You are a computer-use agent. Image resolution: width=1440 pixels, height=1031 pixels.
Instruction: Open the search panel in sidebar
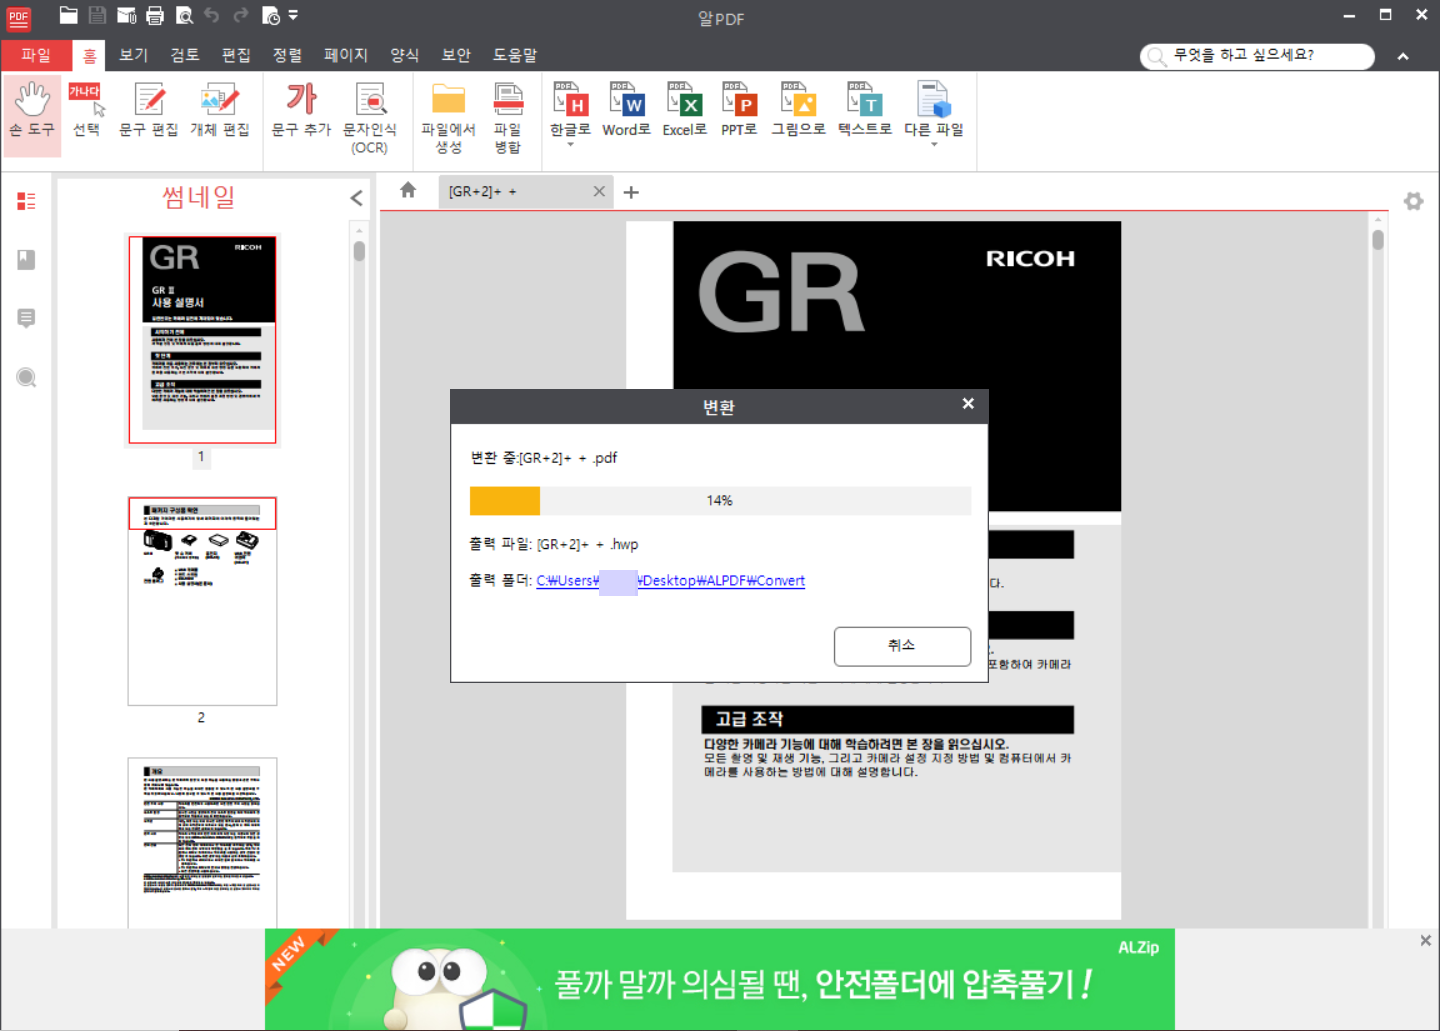pyautogui.click(x=27, y=377)
